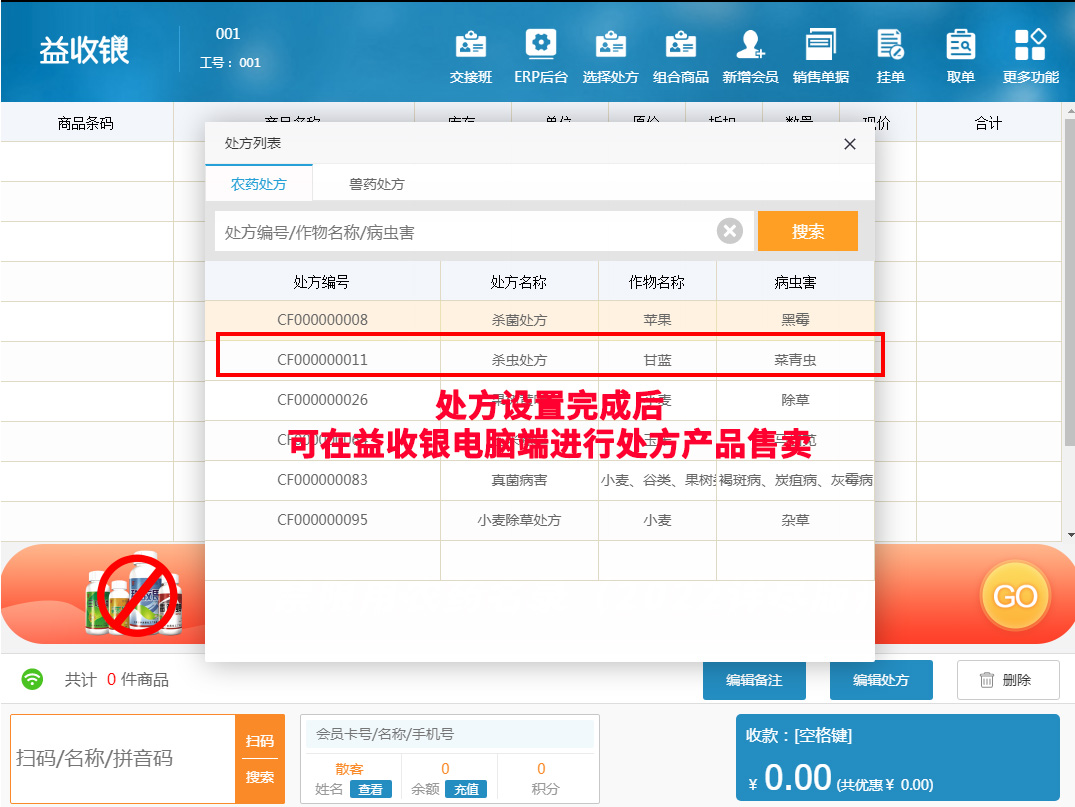Click the 挂单 hold order icon

tap(890, 55)
